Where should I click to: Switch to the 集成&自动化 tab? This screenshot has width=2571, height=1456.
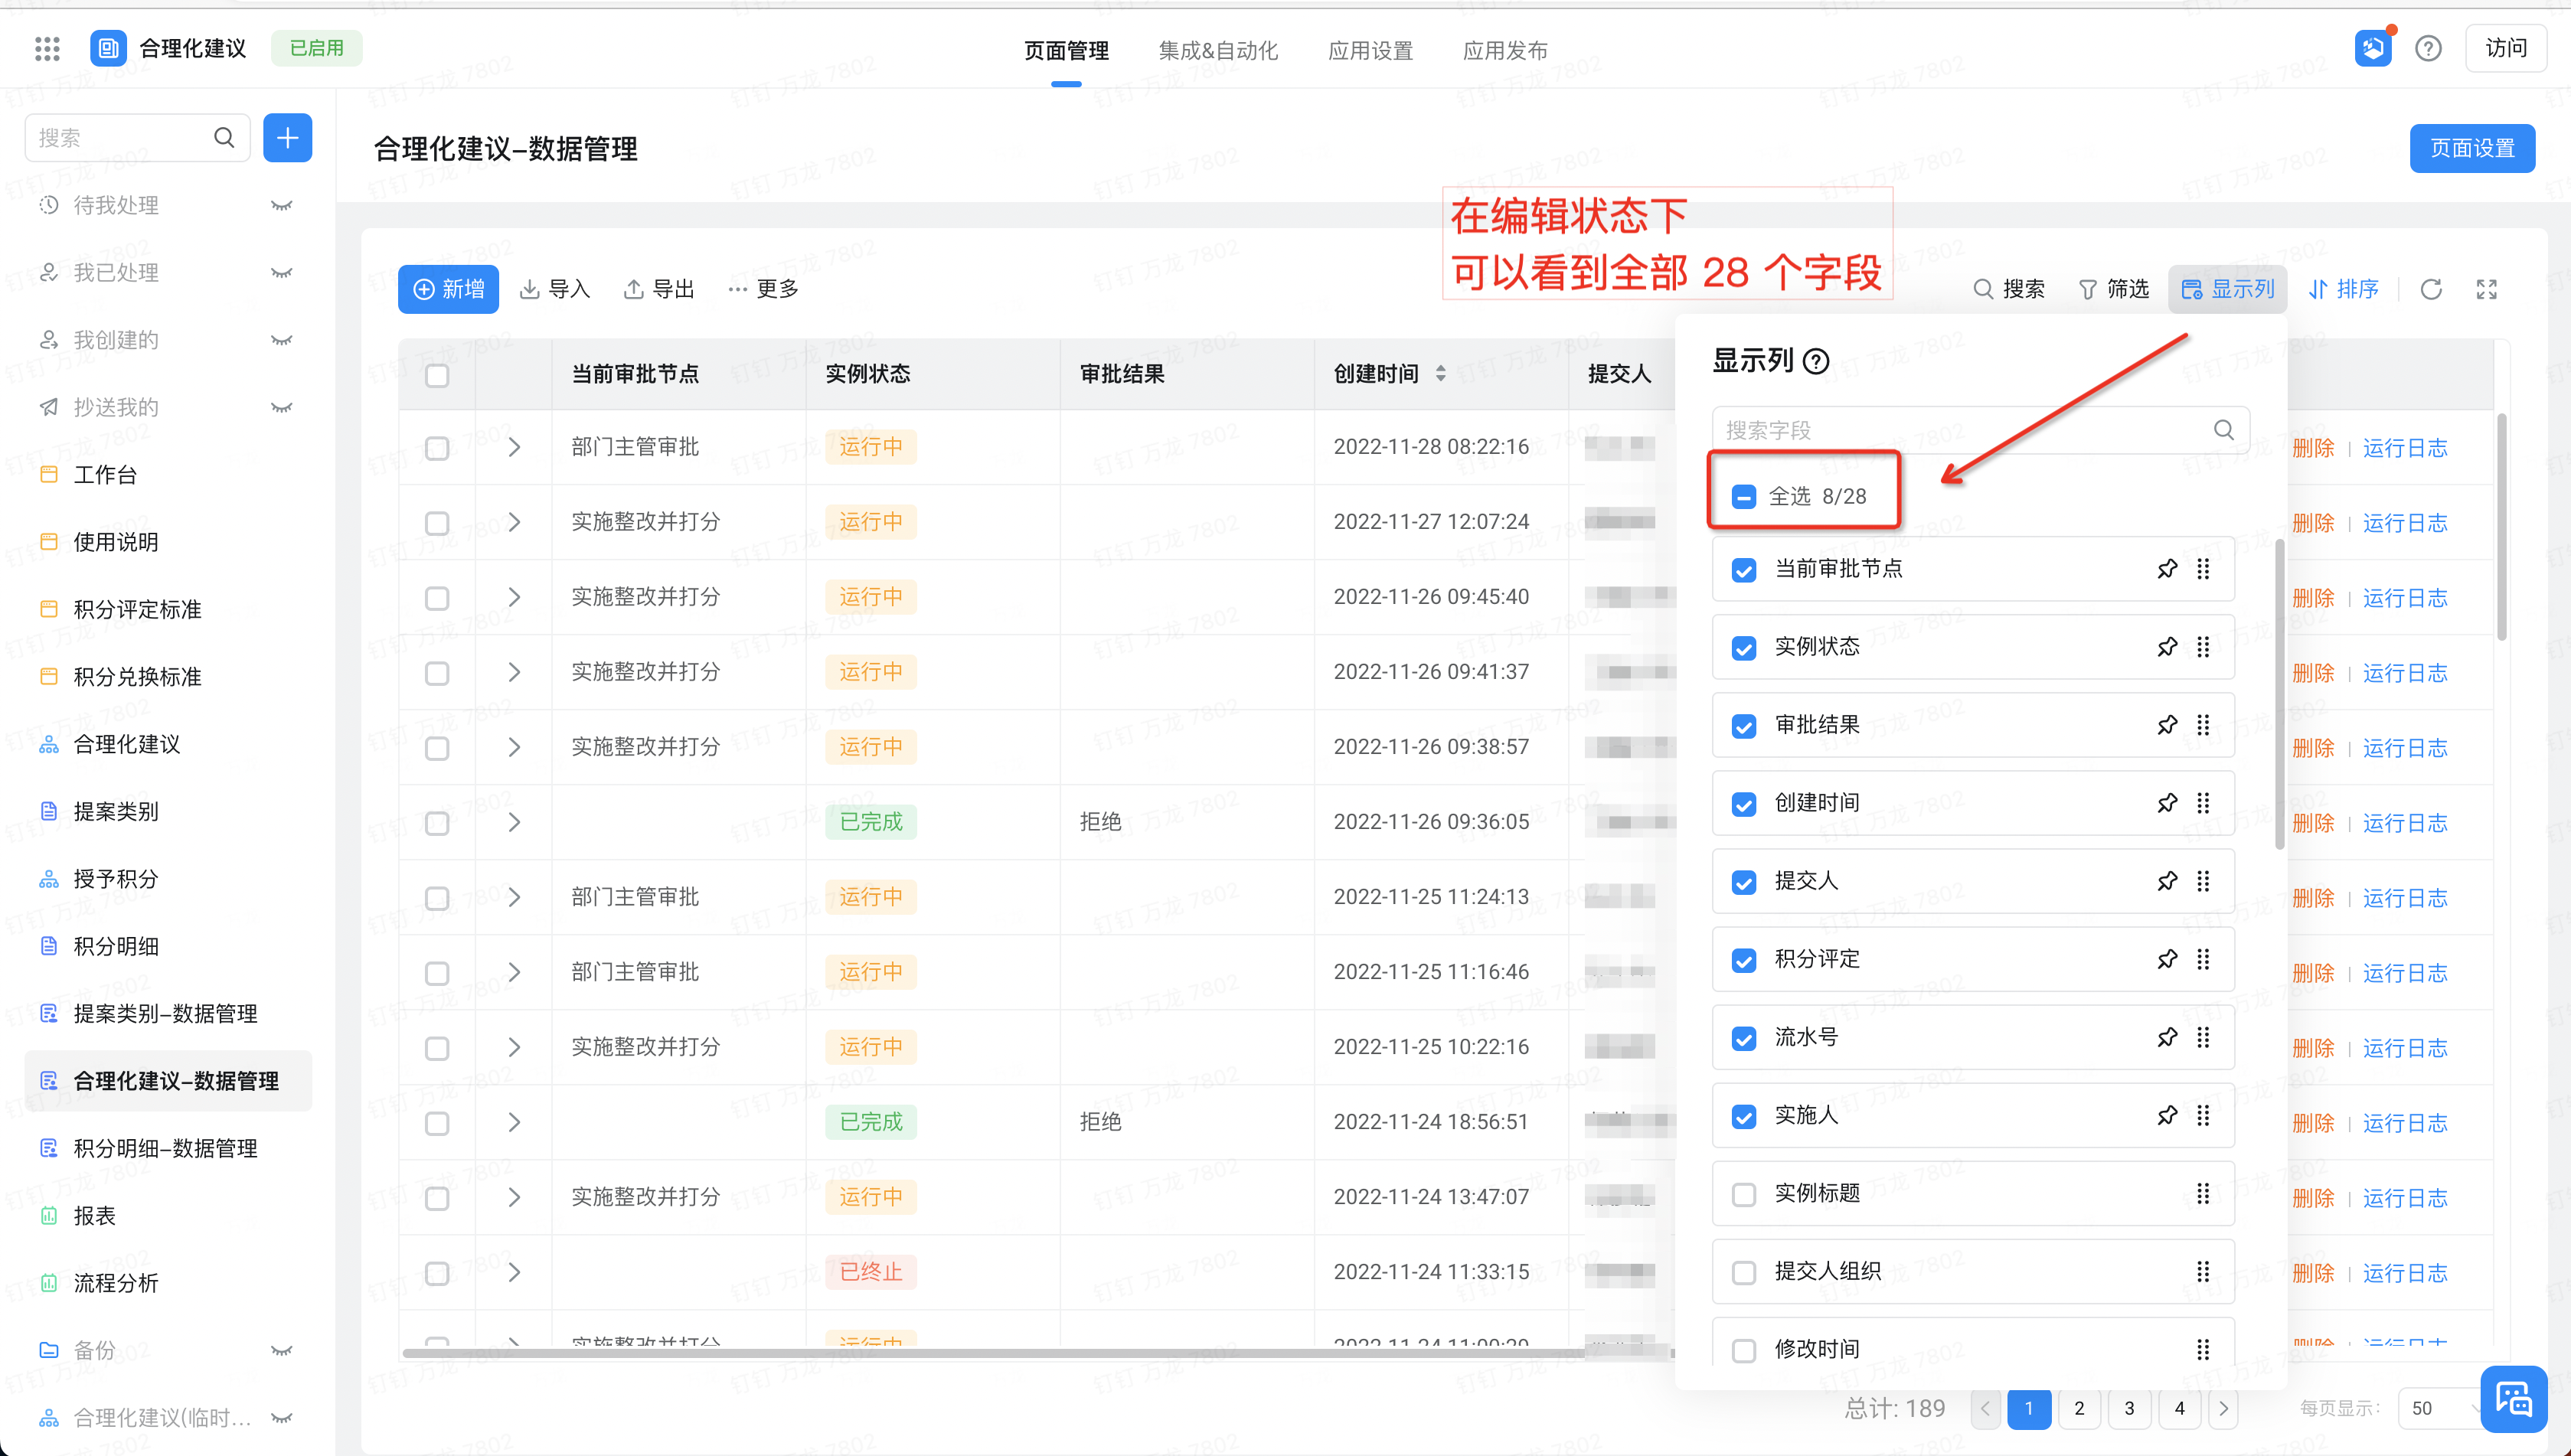(x=1218, y=50)
